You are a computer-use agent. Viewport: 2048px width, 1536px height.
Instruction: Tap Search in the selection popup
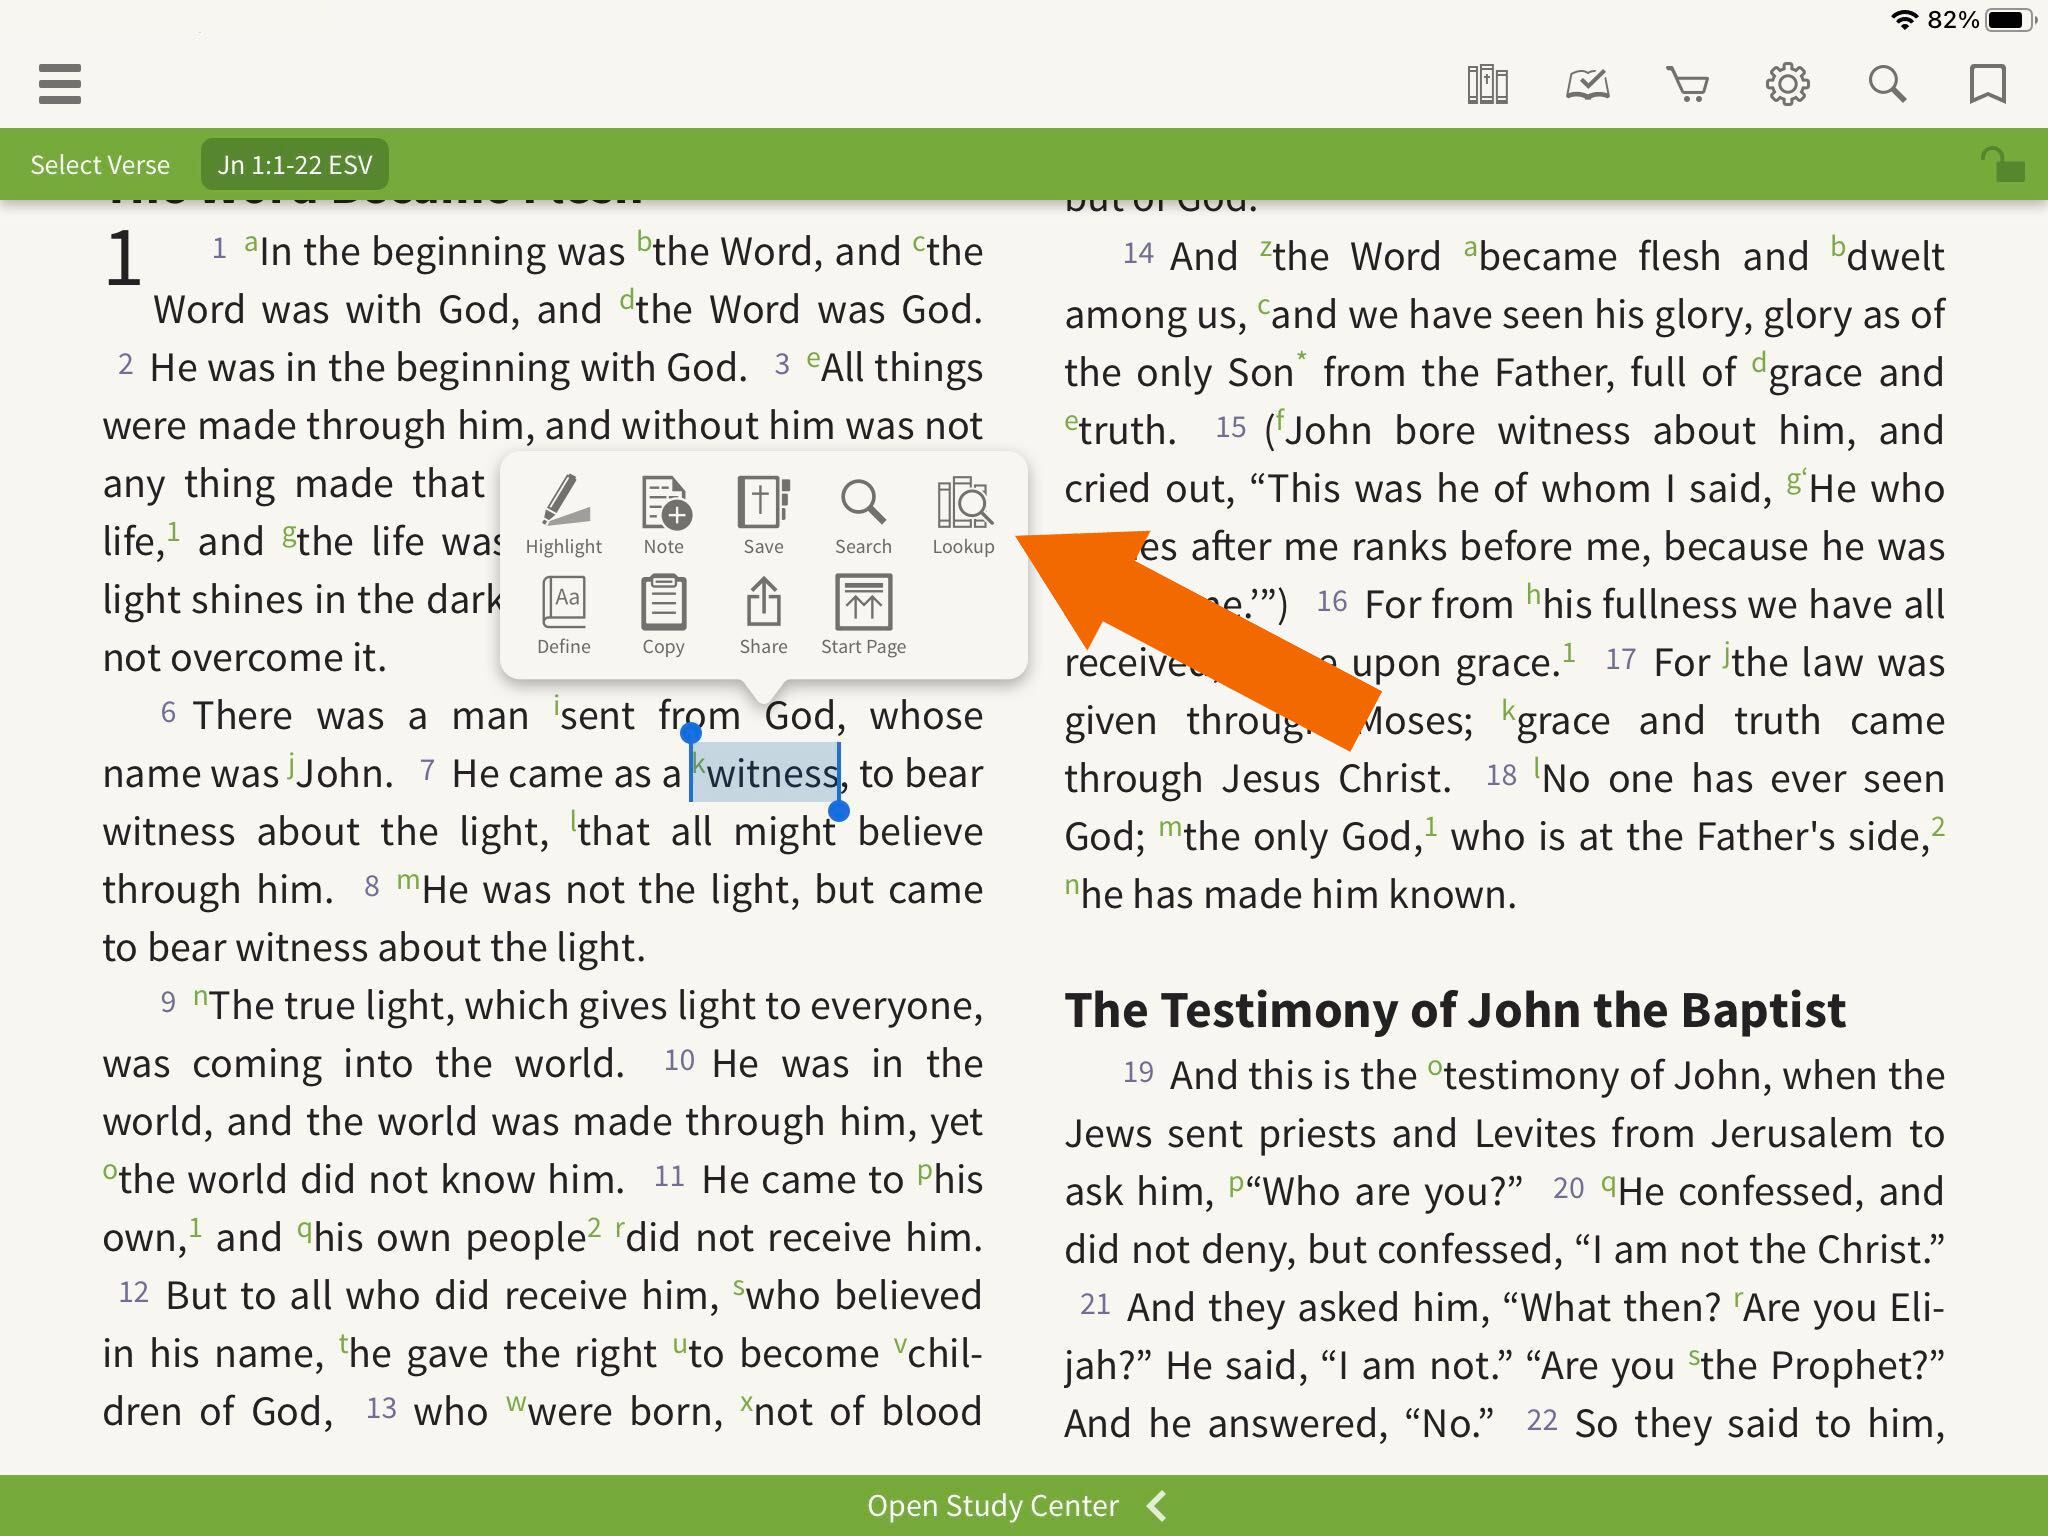tap(863, 515)
